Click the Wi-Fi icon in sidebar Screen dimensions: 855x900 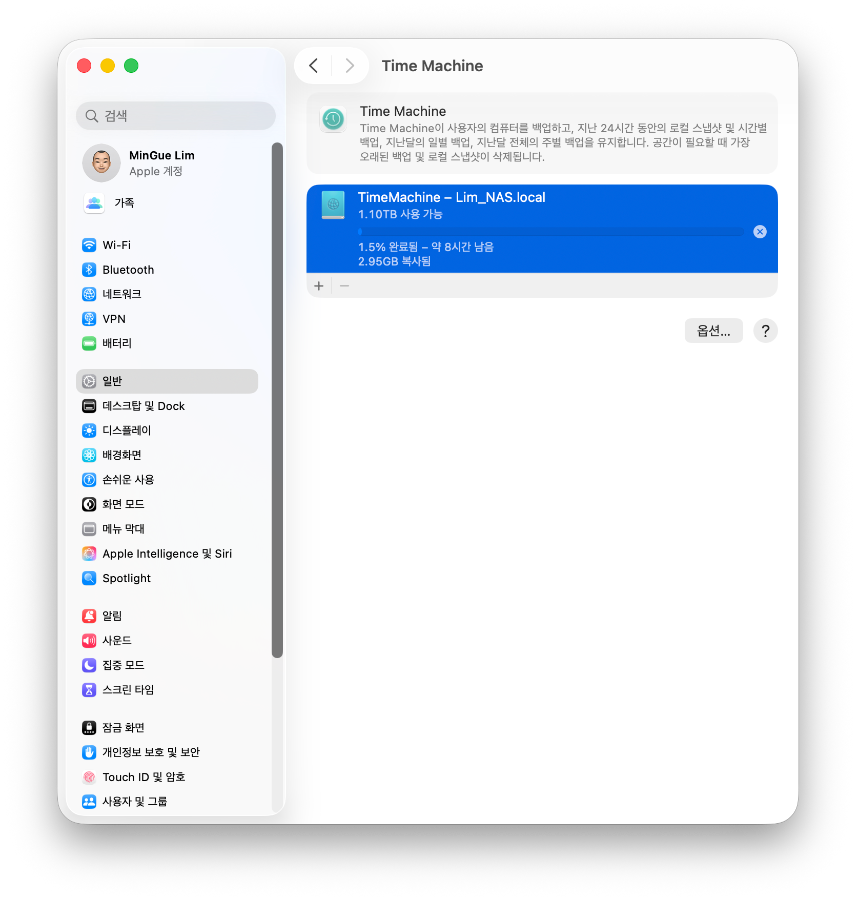click(89, 245)
